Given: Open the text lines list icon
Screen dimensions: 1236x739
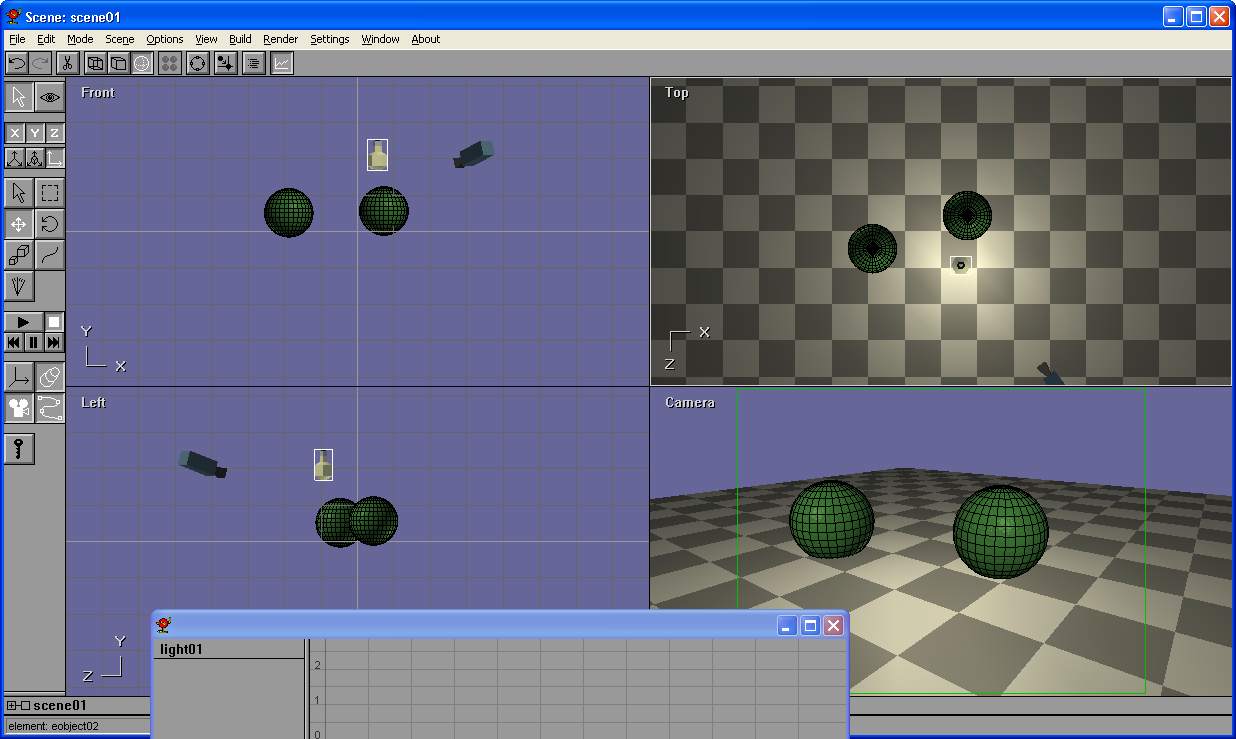Looking at the screenshot, I should [254, 63].
